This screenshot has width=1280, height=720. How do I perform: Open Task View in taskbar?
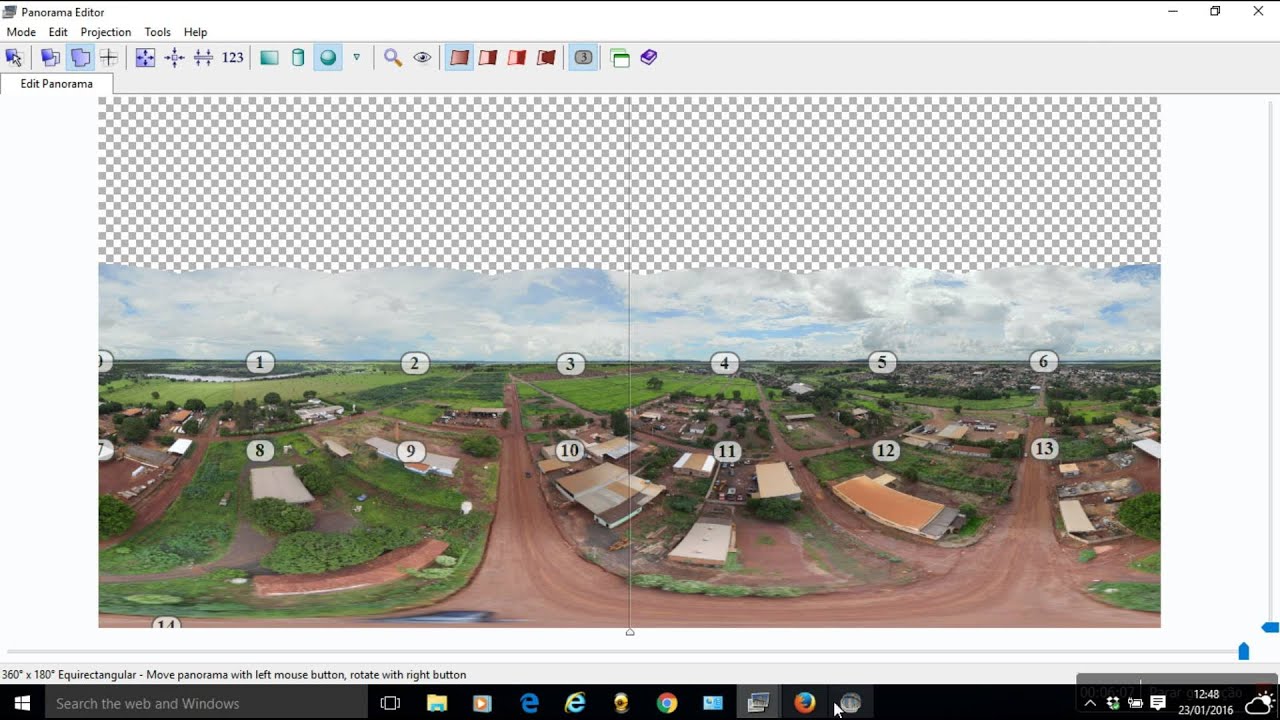click(x=391, y=703)
